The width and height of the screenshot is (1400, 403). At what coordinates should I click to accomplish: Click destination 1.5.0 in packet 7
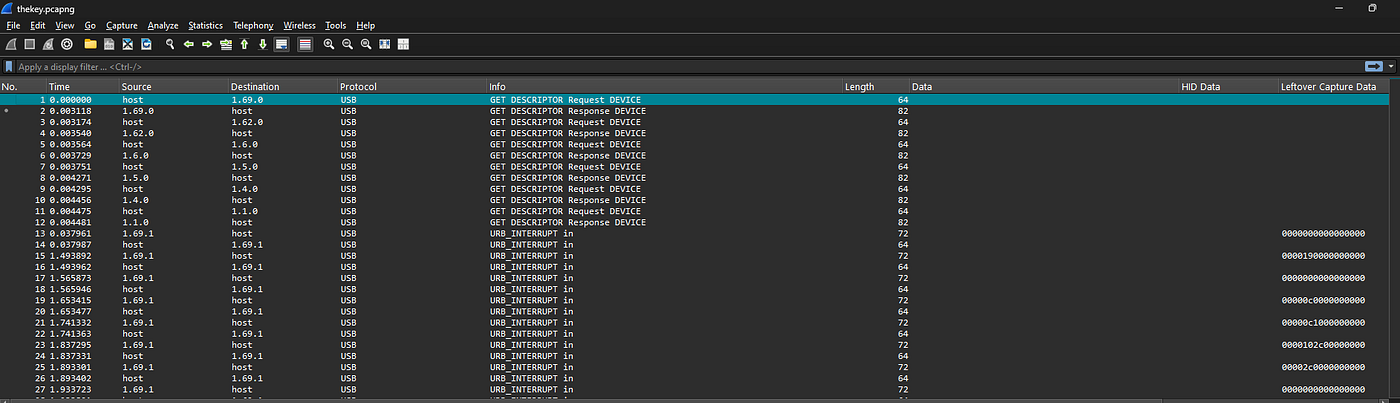[245, 166]
